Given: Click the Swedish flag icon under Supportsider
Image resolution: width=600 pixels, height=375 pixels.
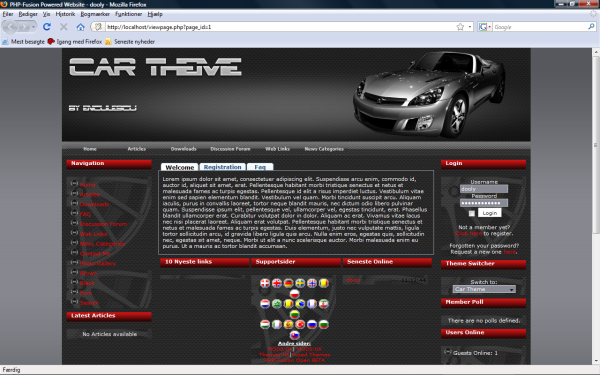Looking at the screenshot, I should (x=300, y=283).
